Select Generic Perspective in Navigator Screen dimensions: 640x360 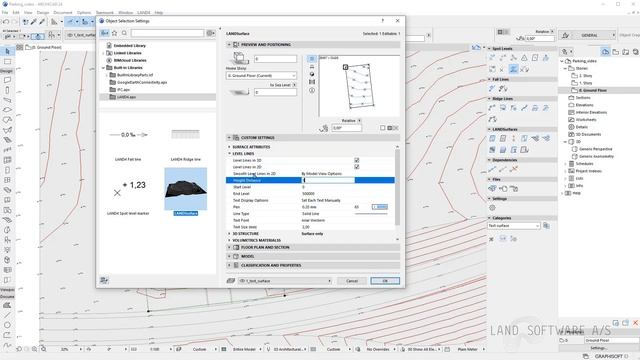(596, 149)
